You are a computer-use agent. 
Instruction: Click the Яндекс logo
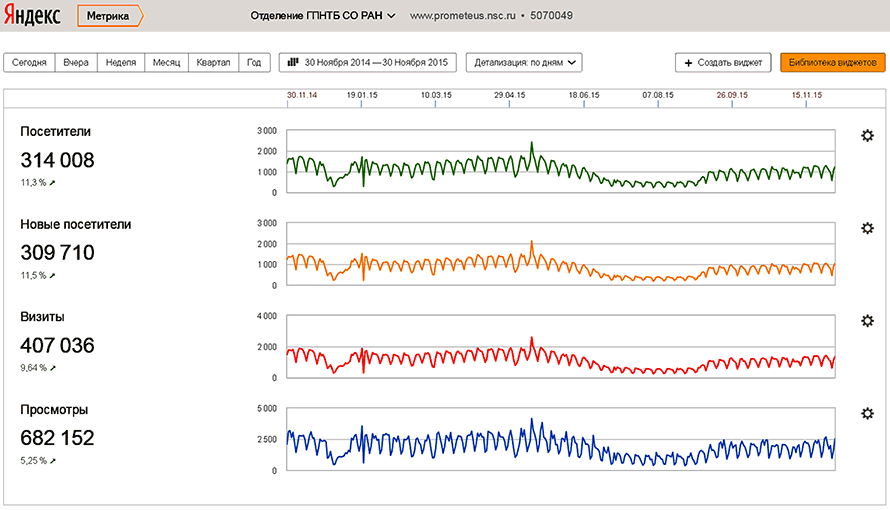(32, 15)
